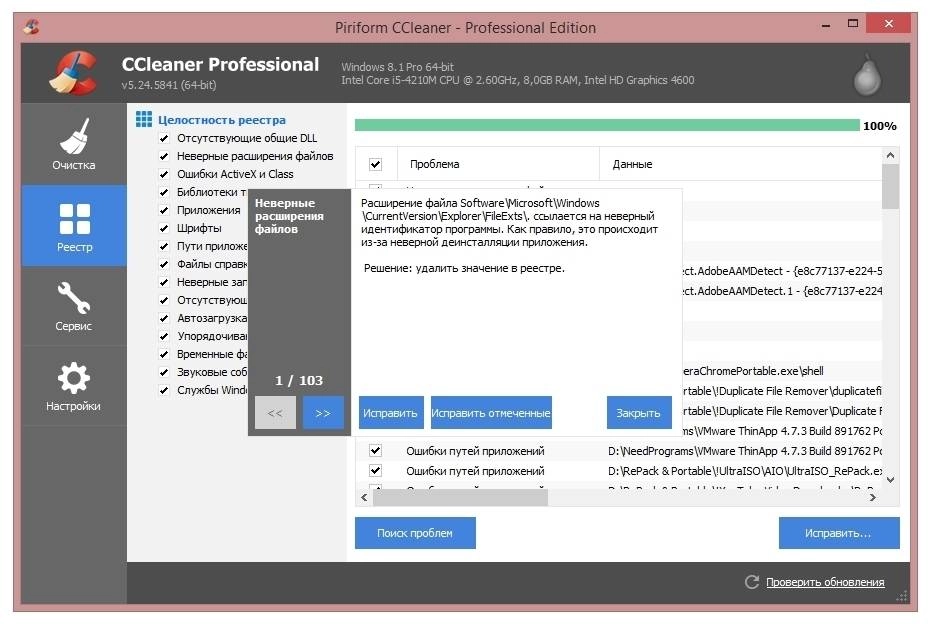Open the Настройки (Options) gear section
Image resolution: width=935 pixels, height=631 pixels.
[74, 386]
